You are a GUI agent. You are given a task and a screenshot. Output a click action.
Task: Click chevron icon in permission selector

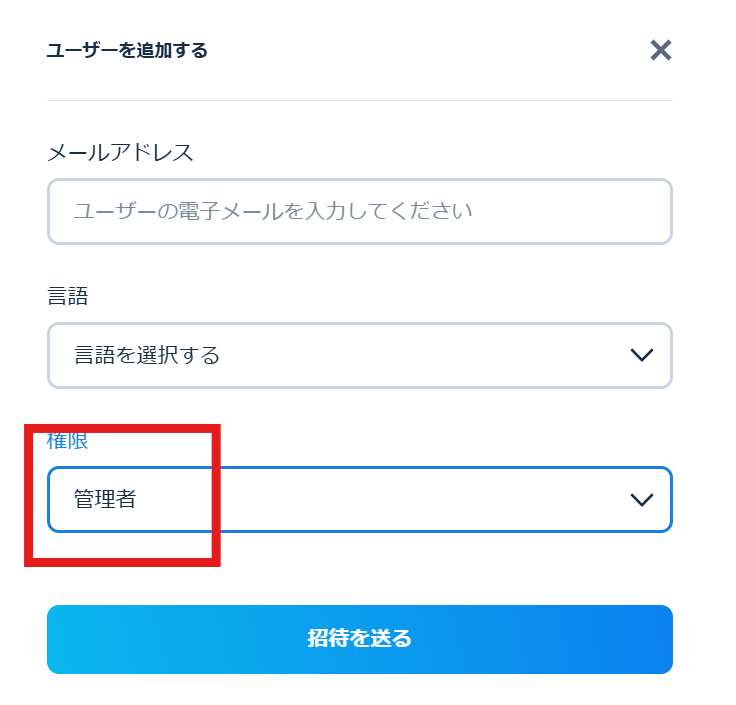coord(642,499)
